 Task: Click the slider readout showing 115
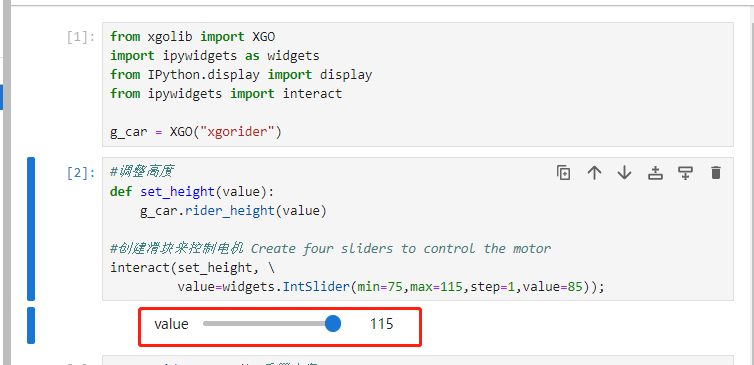(381, 324)
